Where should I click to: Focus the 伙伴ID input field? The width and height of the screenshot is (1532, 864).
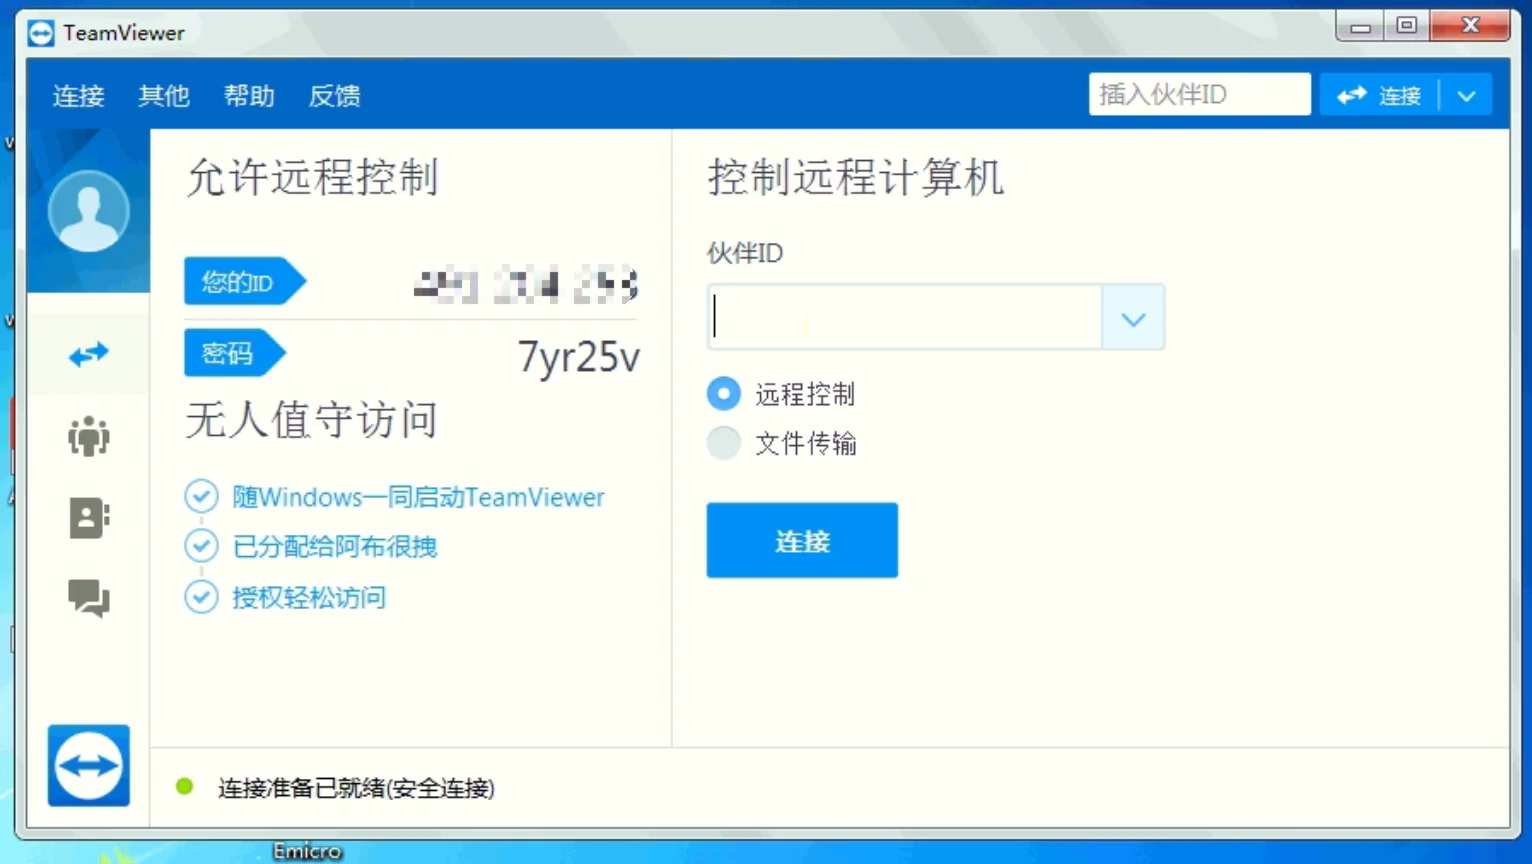(905, 318)
